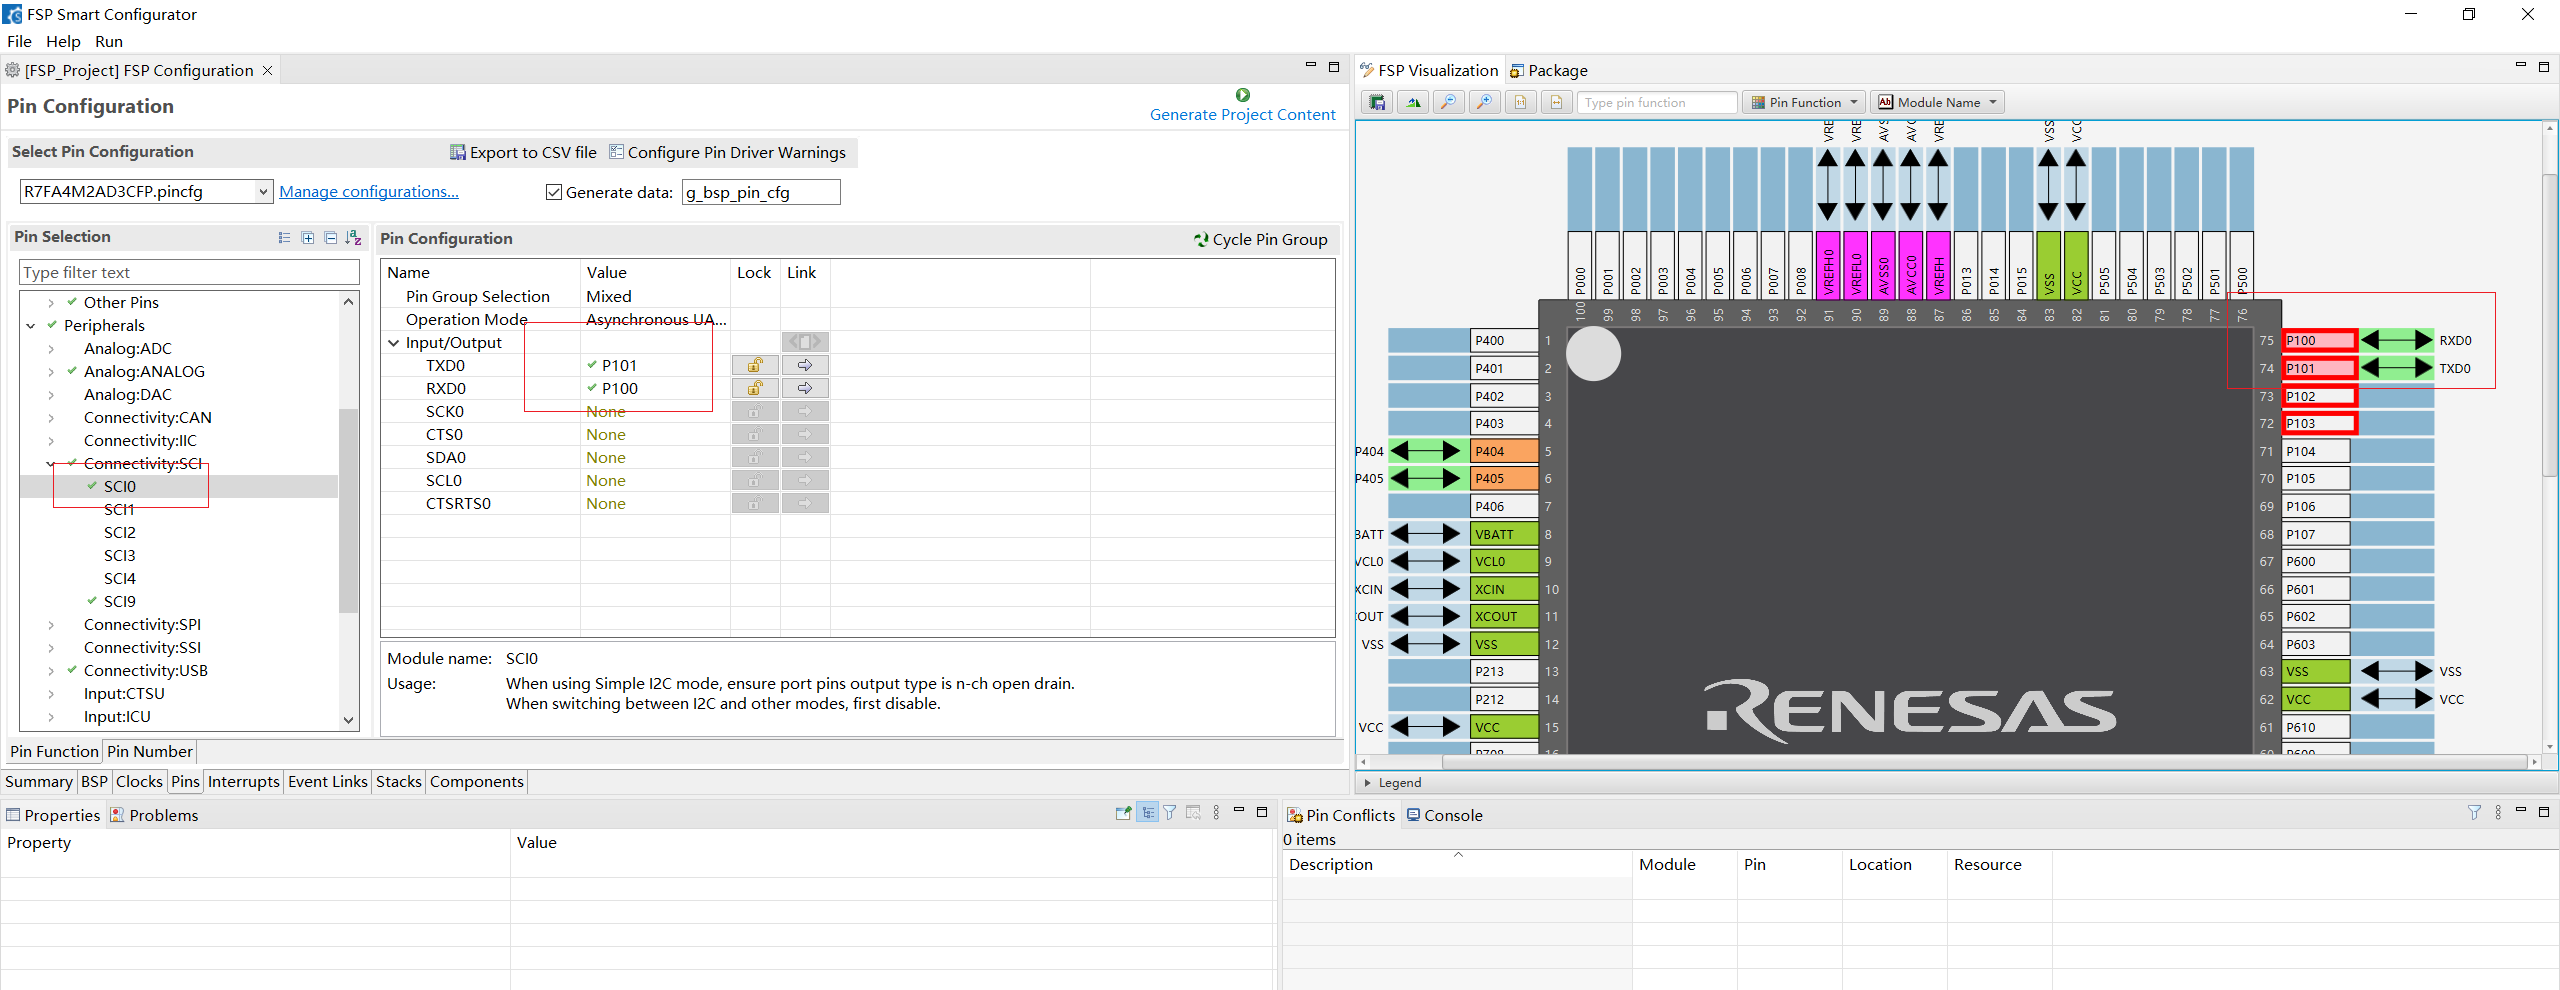Reset package view to 1:1 scale
The width and height of the screenshot is (2560, 990).
[1521, 102]
